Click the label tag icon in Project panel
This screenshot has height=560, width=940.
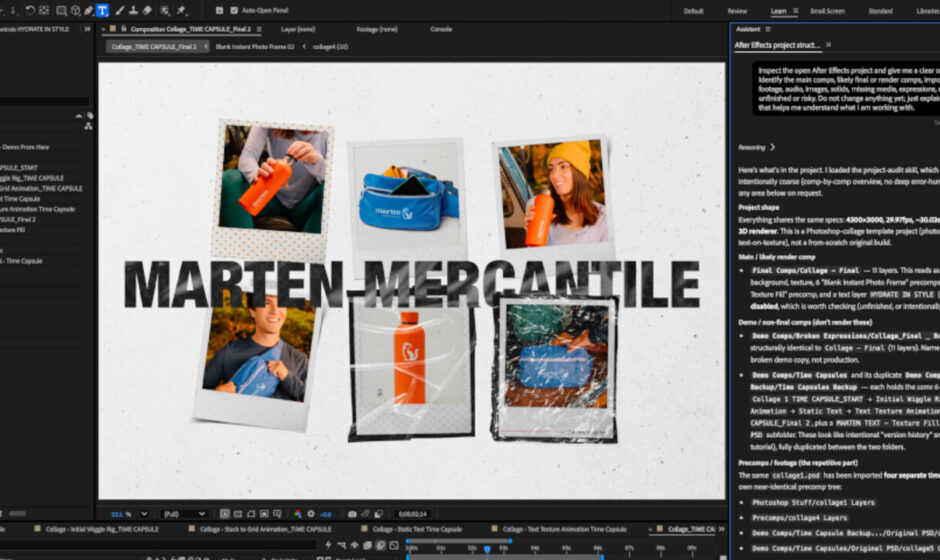(89, 116)
